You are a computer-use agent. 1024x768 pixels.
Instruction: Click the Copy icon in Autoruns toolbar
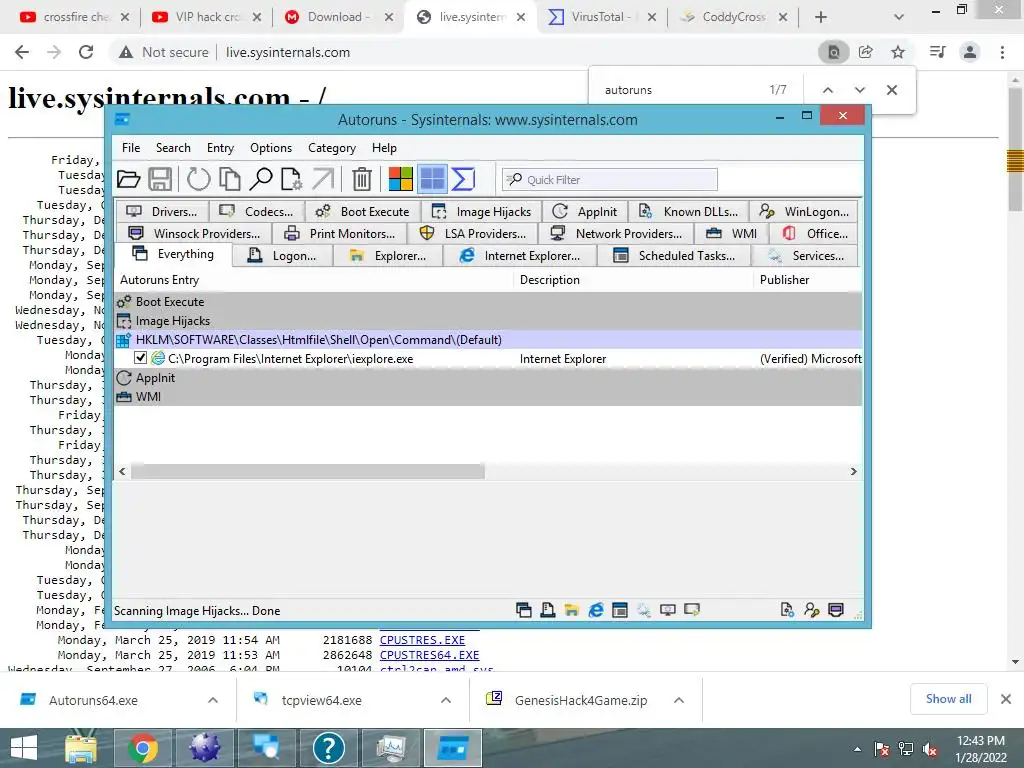(229, 179)
